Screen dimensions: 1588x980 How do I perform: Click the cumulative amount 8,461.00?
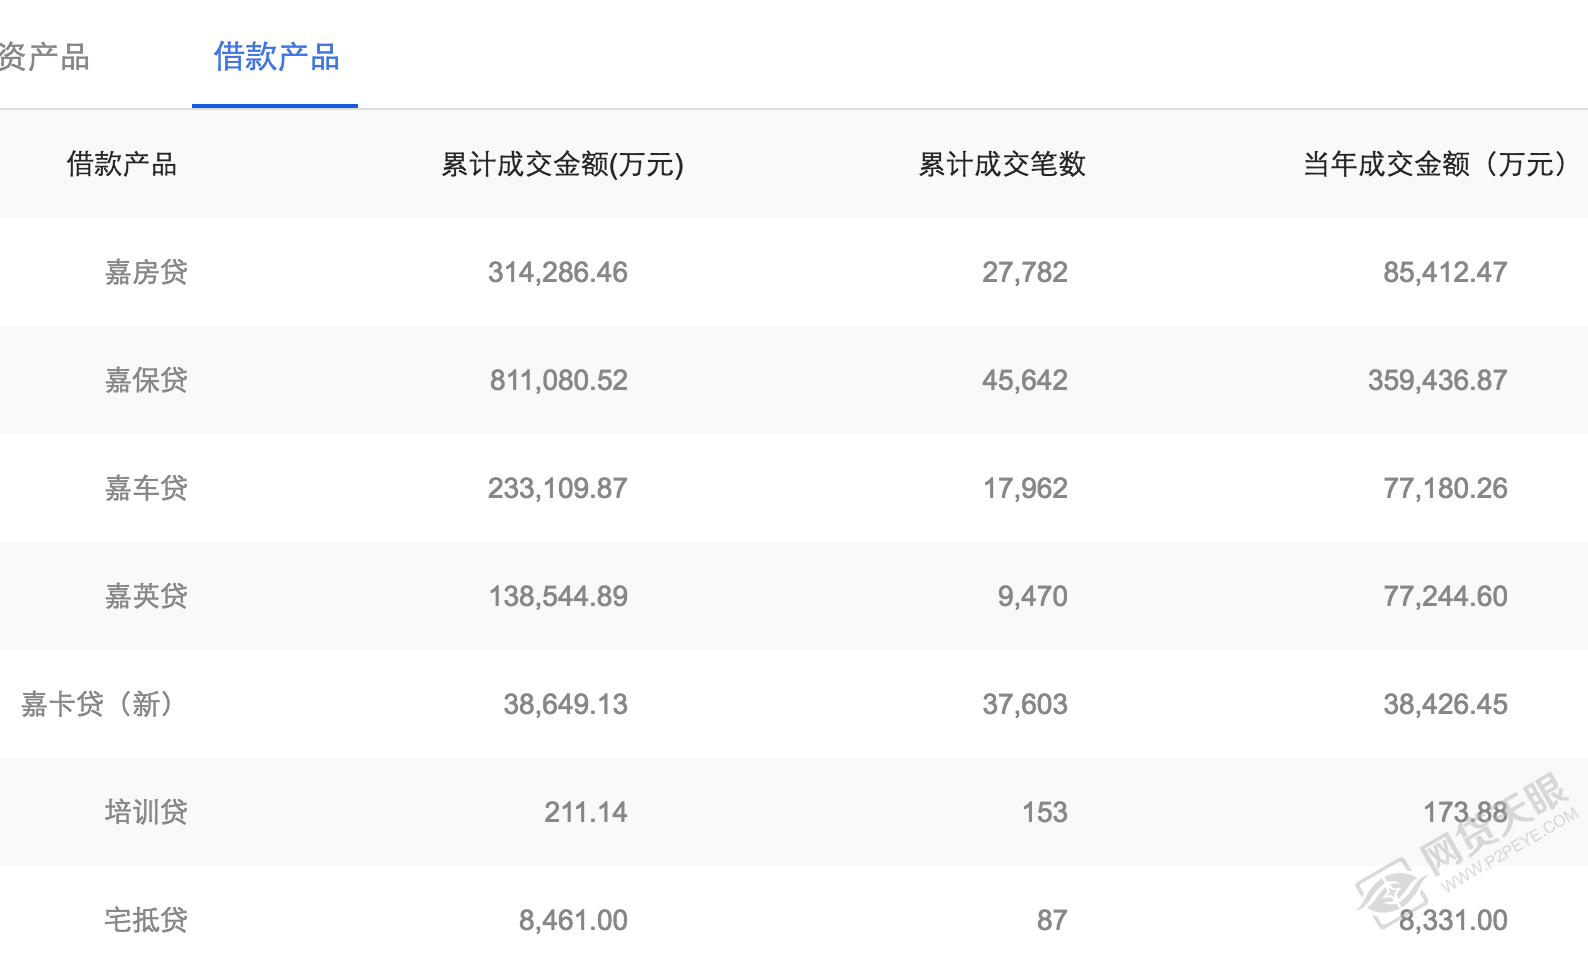(574, 920)
